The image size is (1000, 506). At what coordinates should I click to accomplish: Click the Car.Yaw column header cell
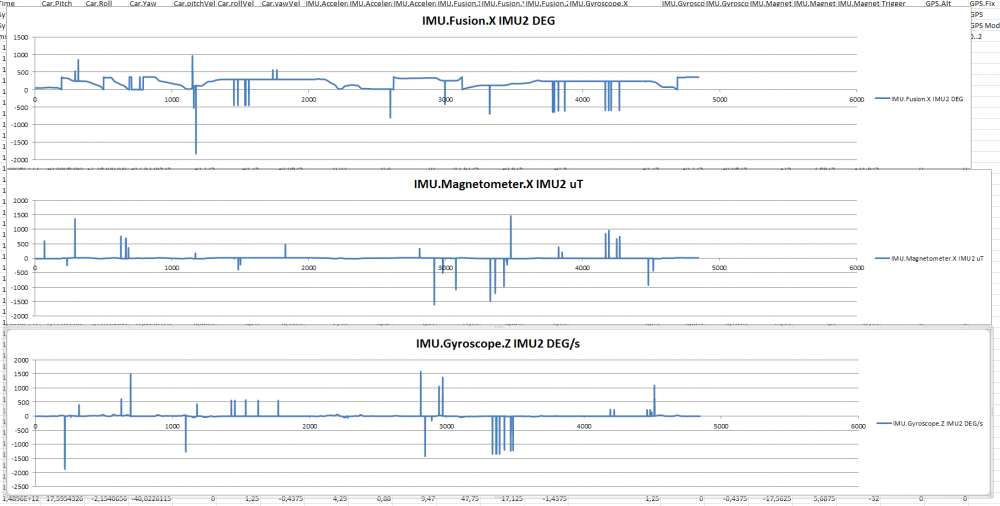(x=143, y=4)
